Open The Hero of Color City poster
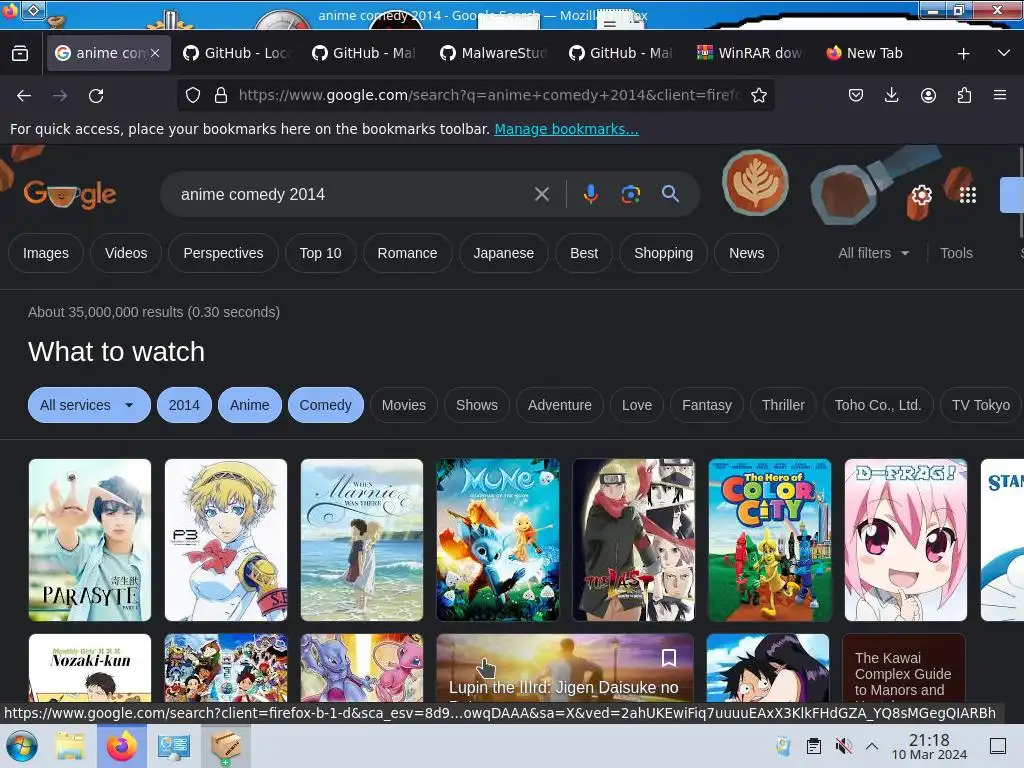The height and width of the screenshot is (768, 1024). click(769, 540)
